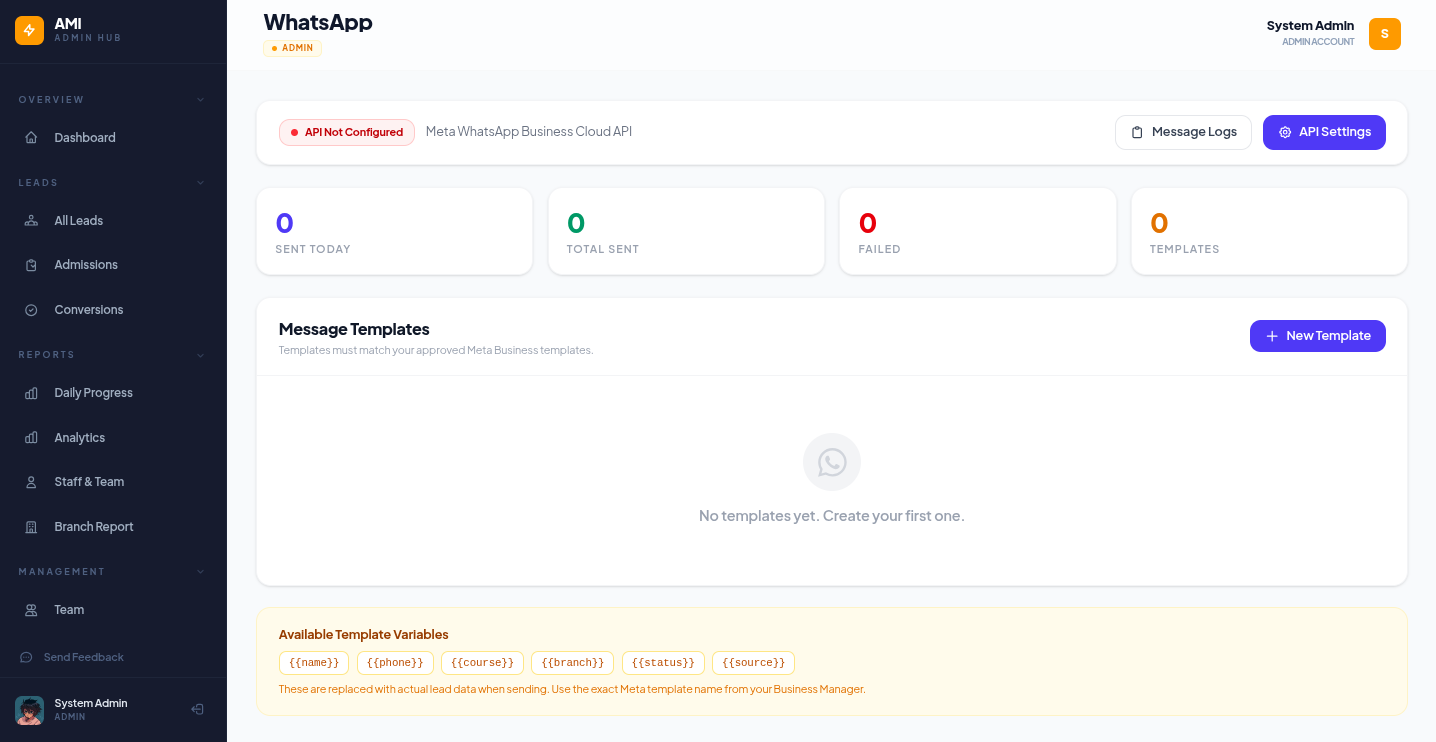Open Staff & Team report
This screenshot has width=1436, height=742.
[x=113, y=482]
